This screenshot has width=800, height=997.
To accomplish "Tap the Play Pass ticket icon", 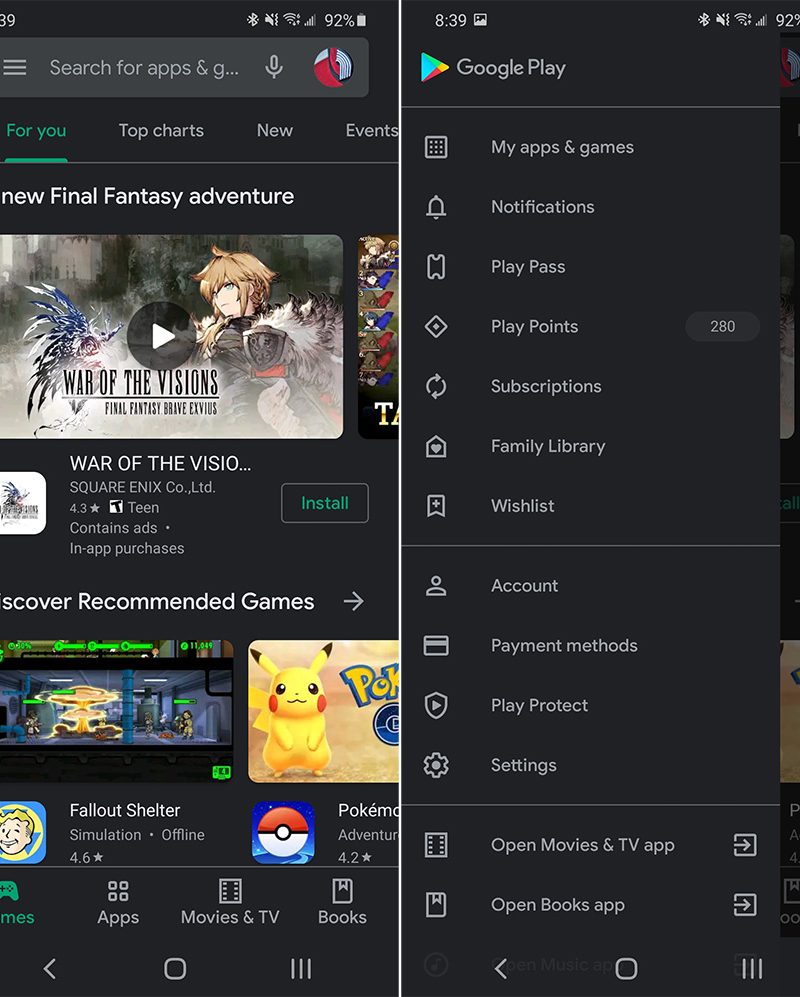I will [436, 267].
